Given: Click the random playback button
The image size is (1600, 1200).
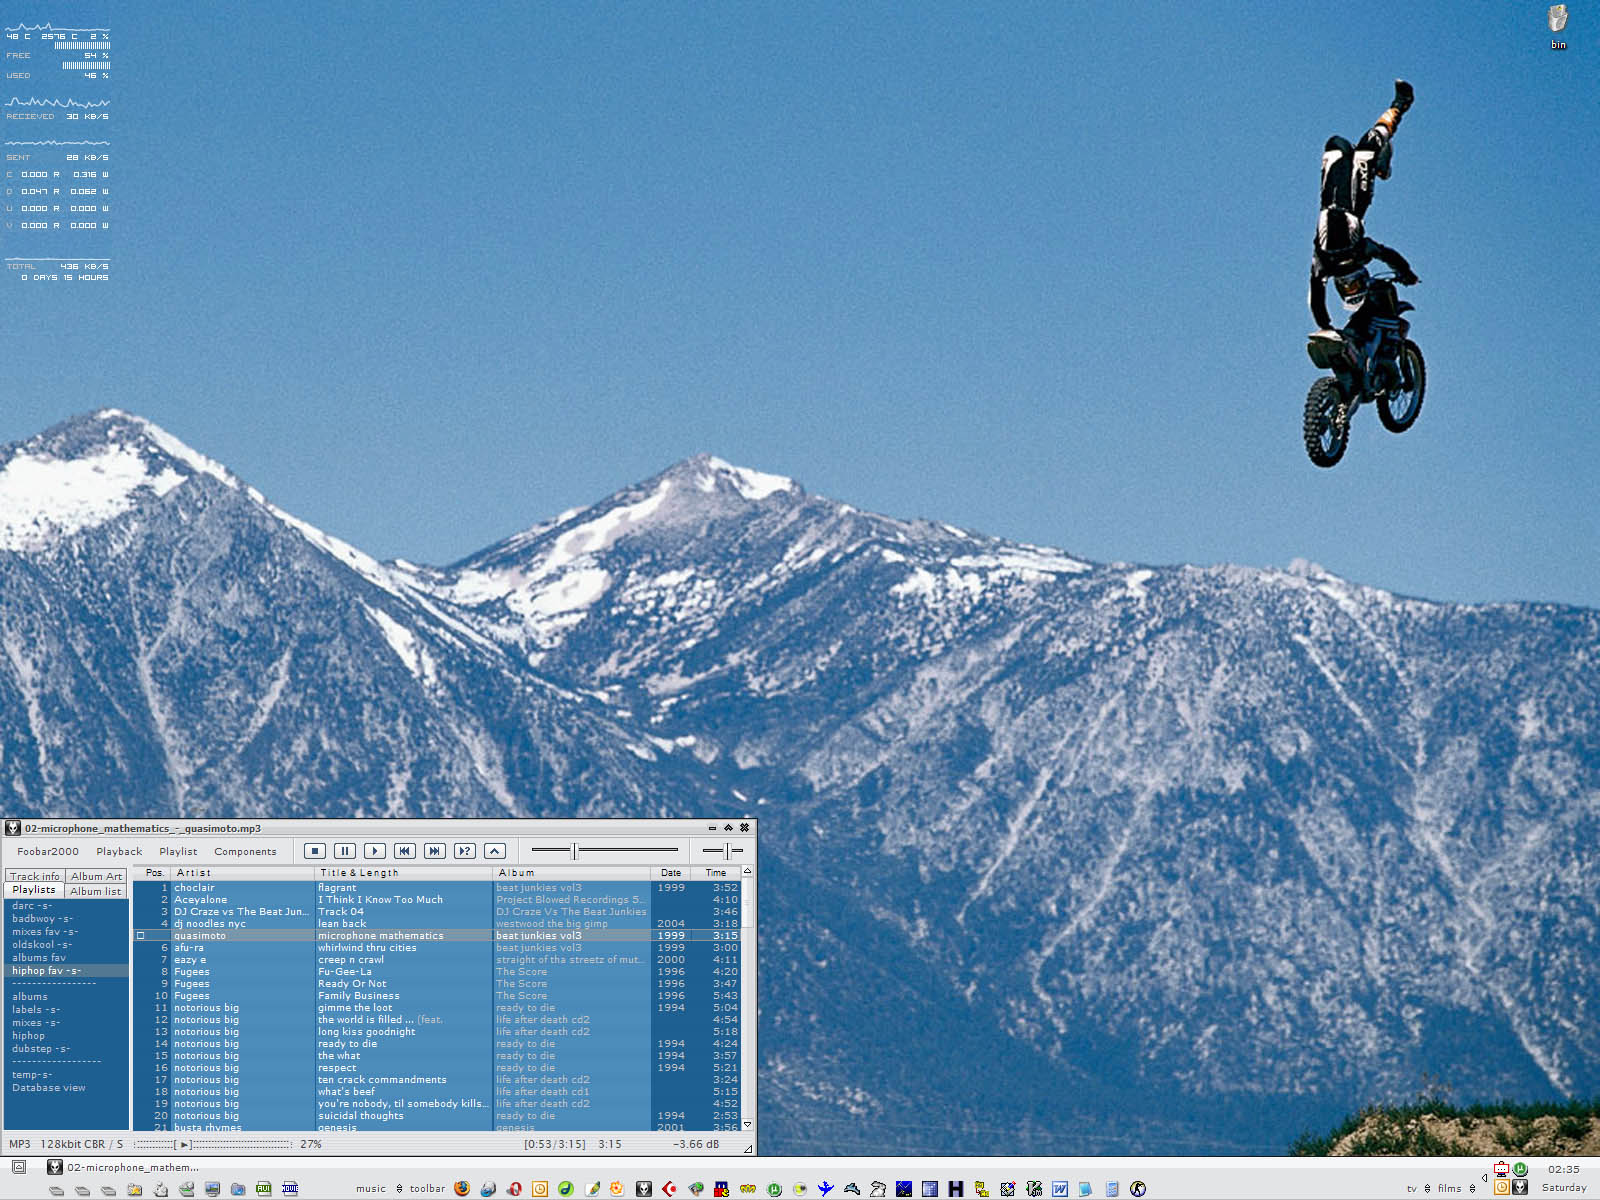Looking at the screenshot, I should pos(464,851).
